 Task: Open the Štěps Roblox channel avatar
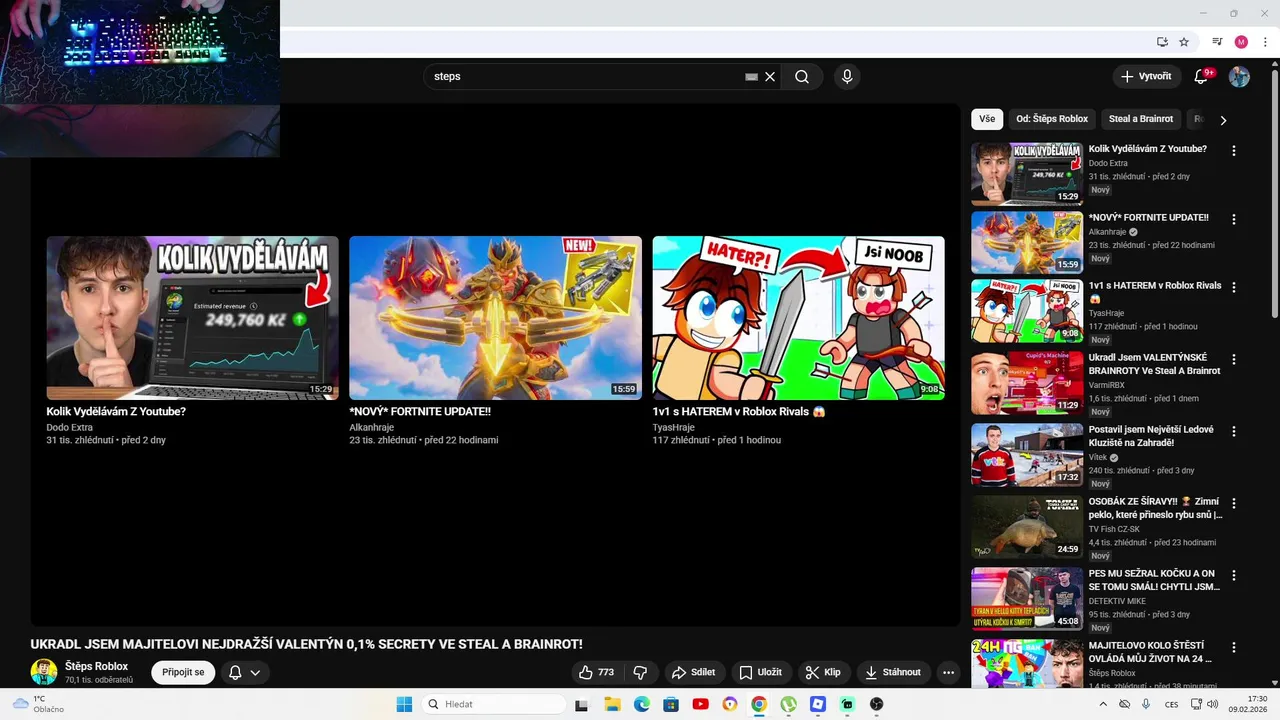(43, 672)
